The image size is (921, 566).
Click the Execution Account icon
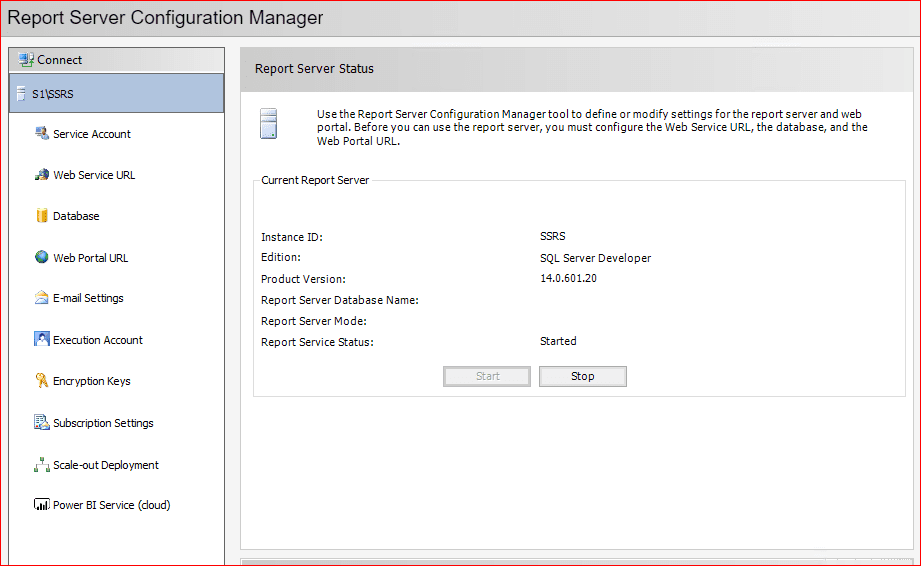(42, 339)
